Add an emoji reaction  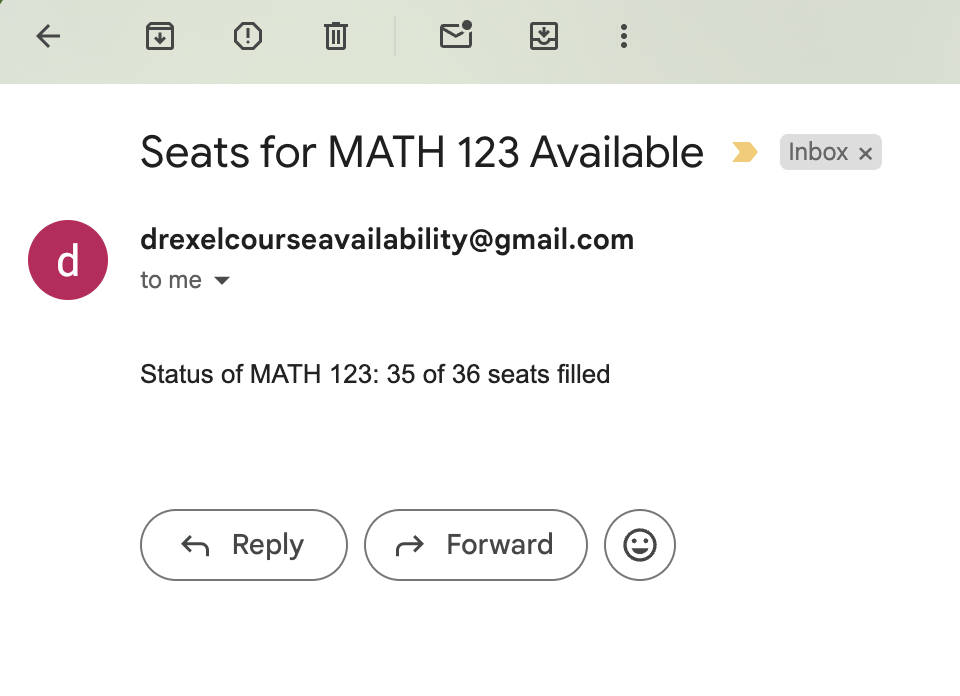[x=640, y=545]
